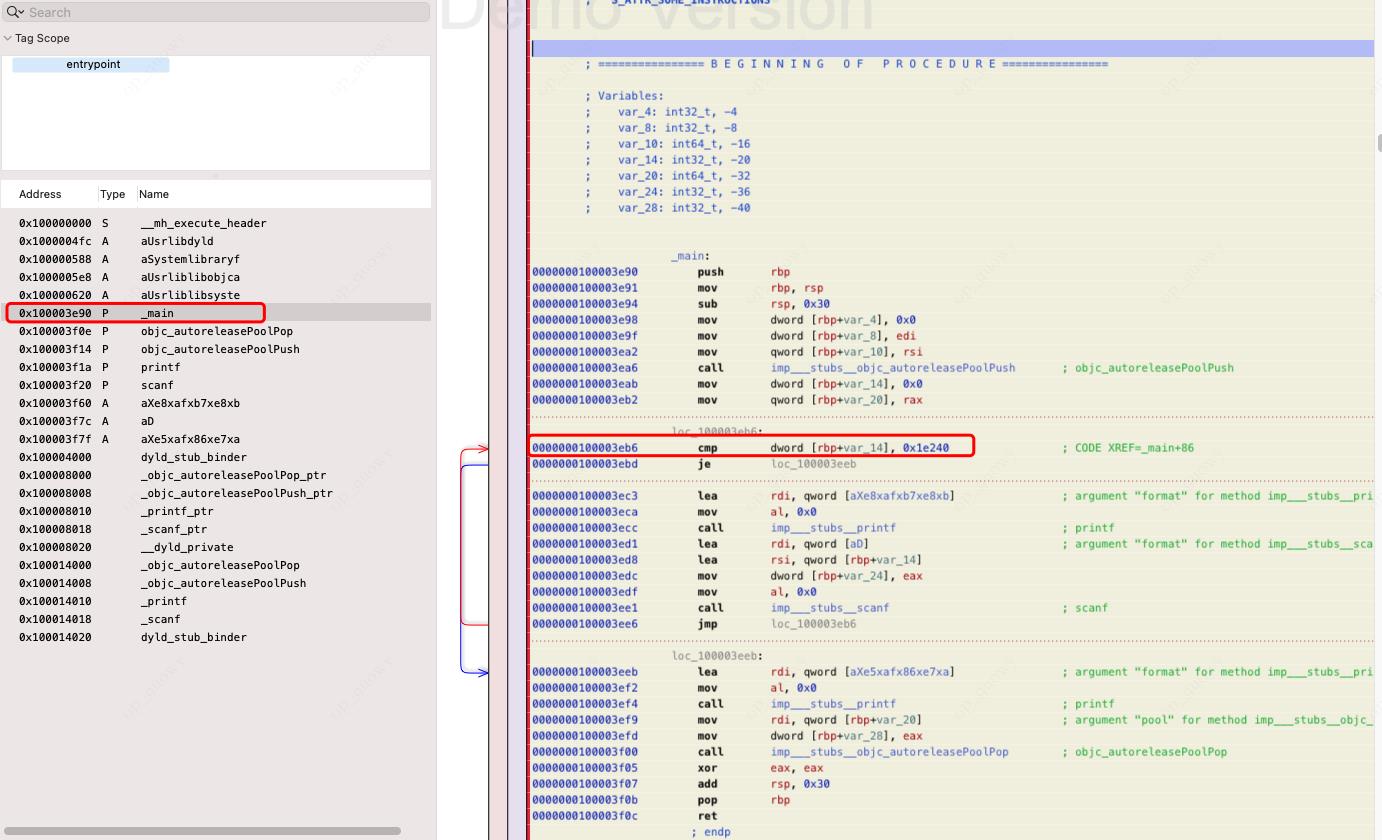Select the aD string row
This screenshot has width=1382, height=840.
point(216,421)
